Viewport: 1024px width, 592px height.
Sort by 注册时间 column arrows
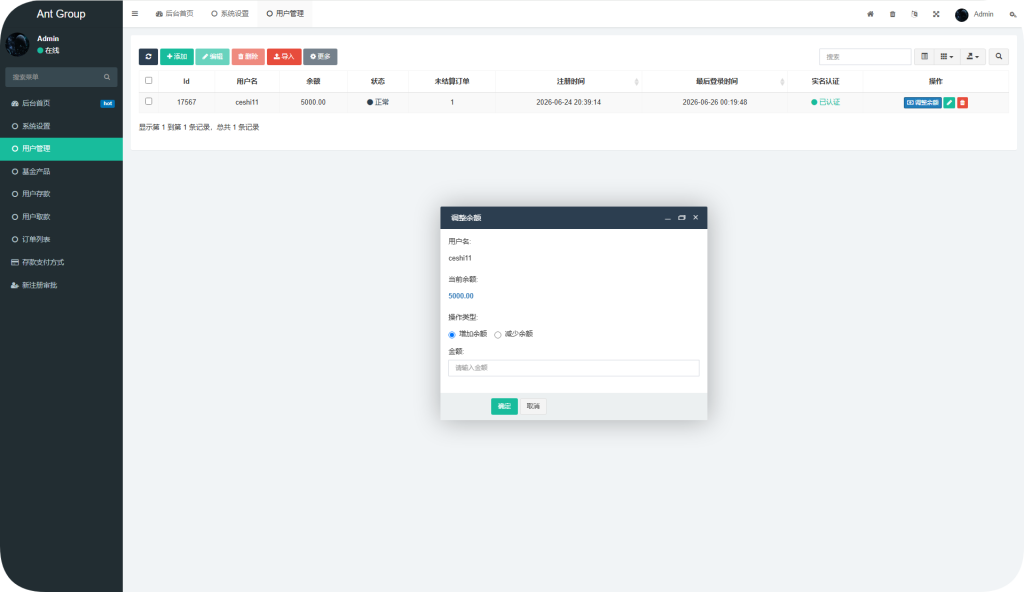[636, 82]
